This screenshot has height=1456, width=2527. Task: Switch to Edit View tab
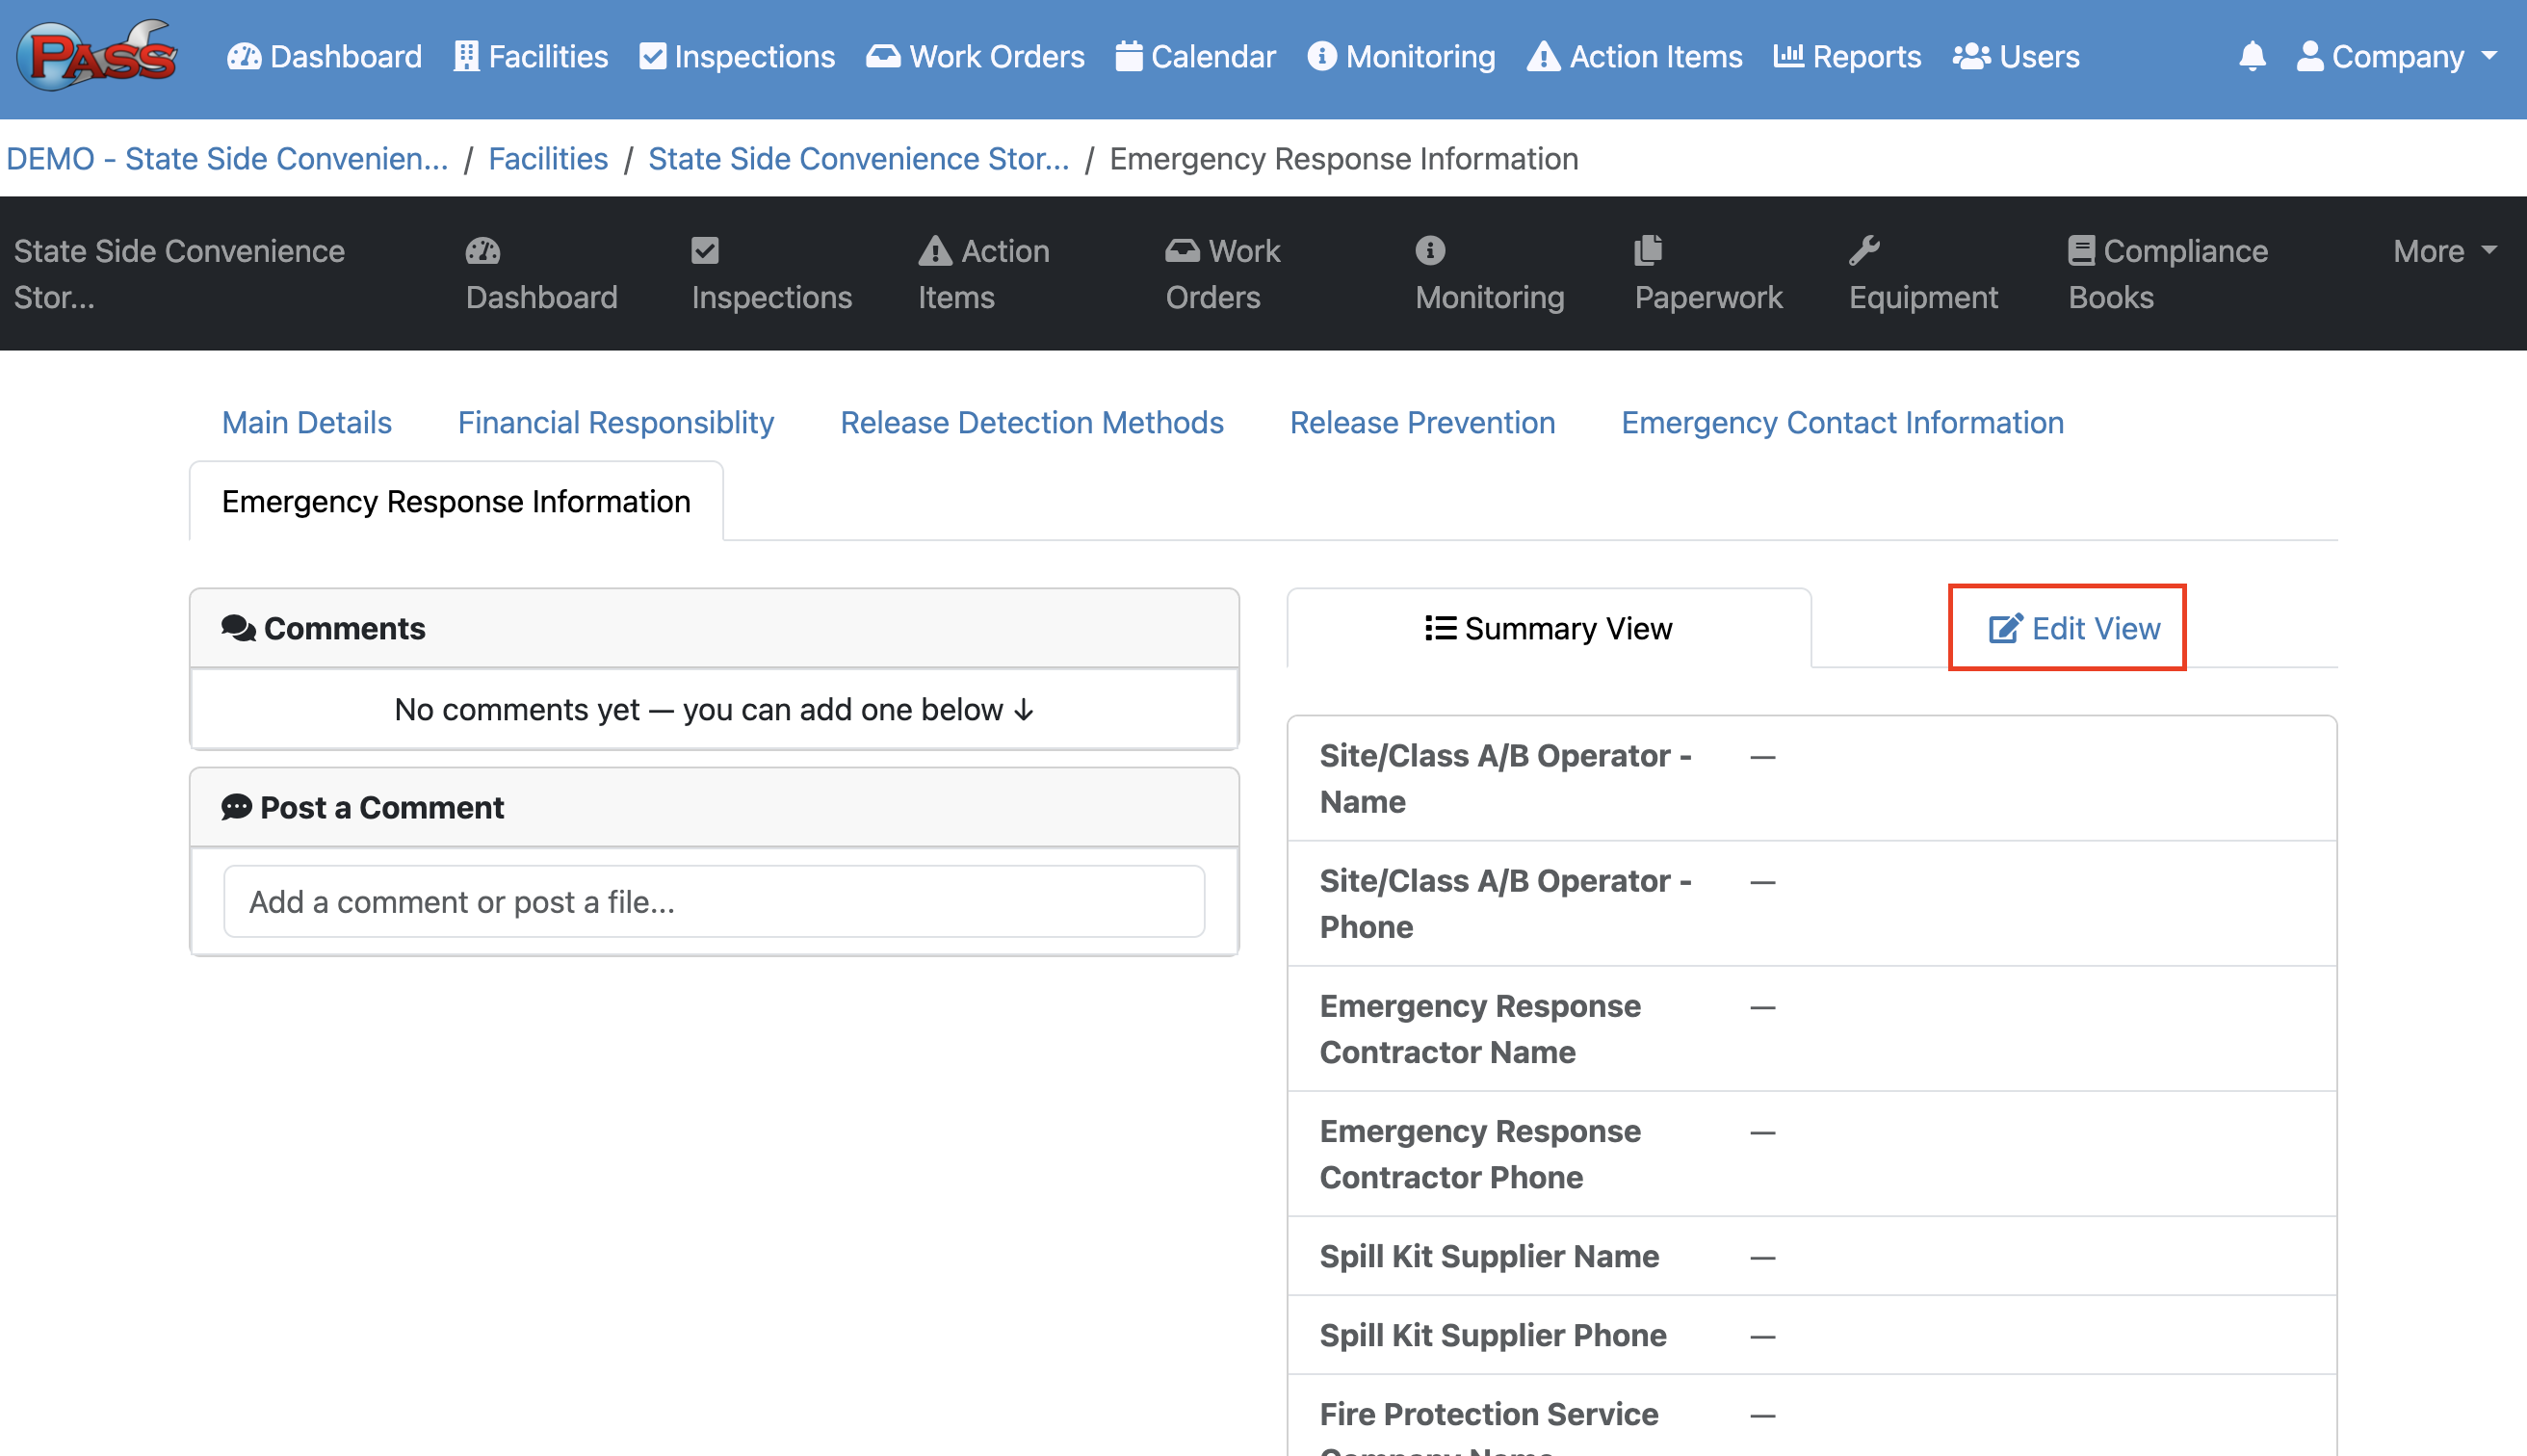tap(2073, 628)
